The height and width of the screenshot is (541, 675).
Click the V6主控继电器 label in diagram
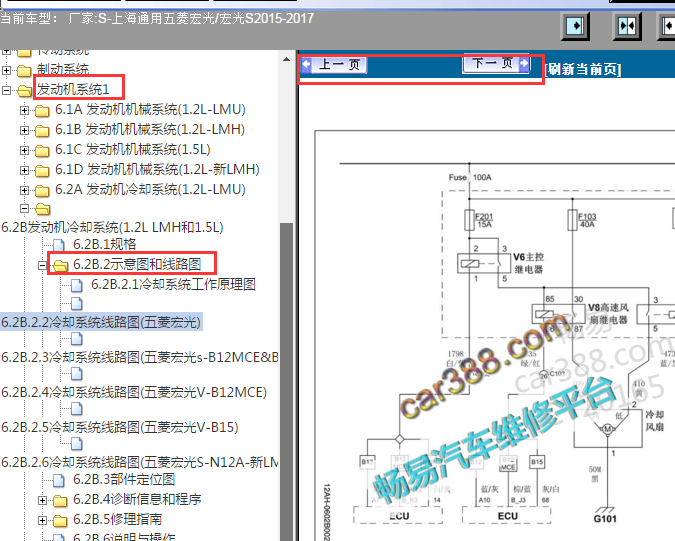click(x=529, y=263)
